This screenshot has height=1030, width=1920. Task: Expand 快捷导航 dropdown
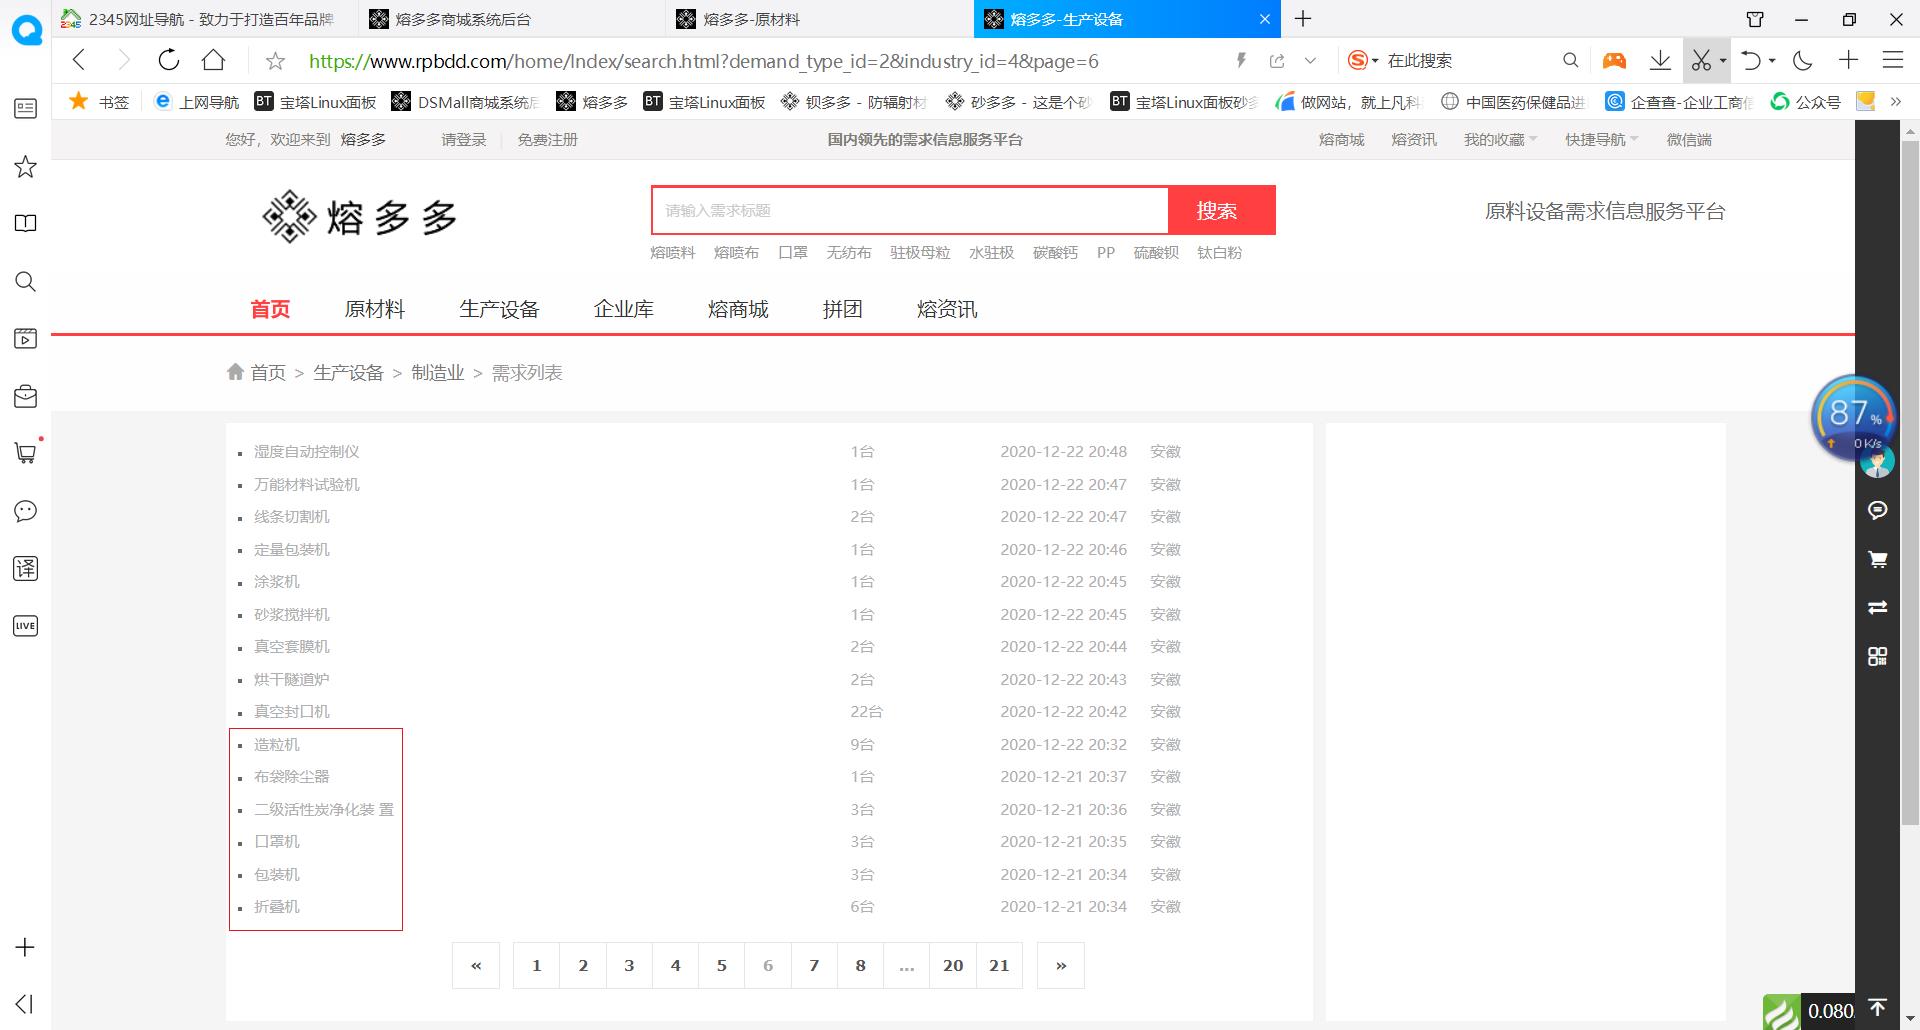(1601, 140)
